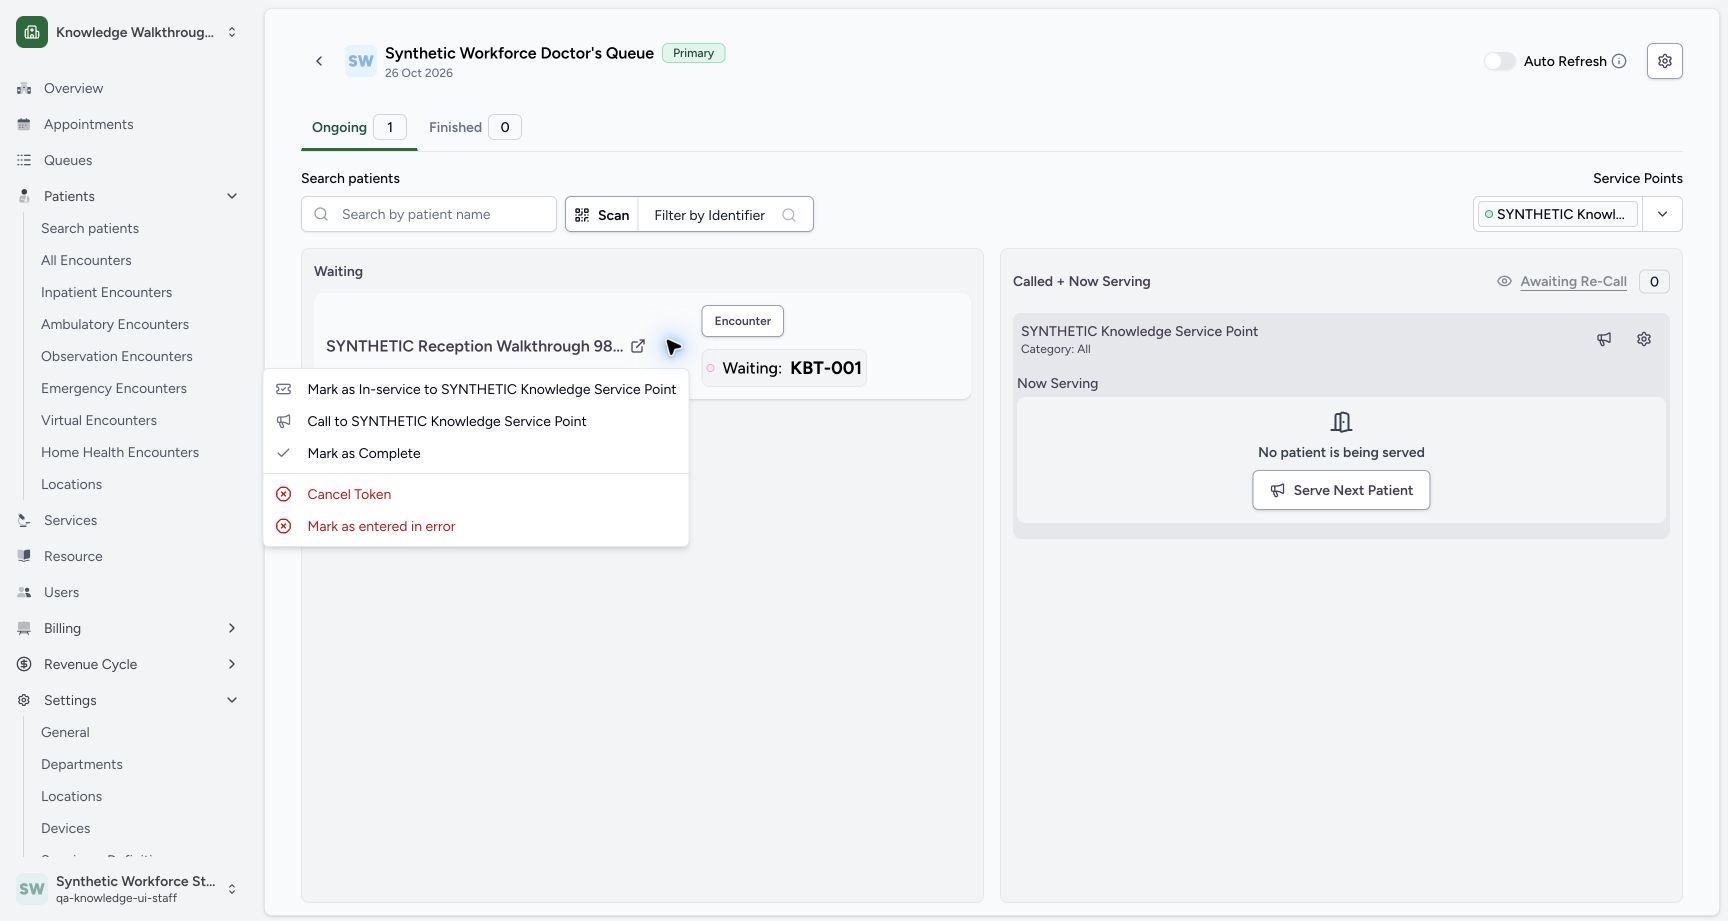1728x921 pixels.
Task: Open the Service Points dropdown arrow
Action: coord(1662,214)
